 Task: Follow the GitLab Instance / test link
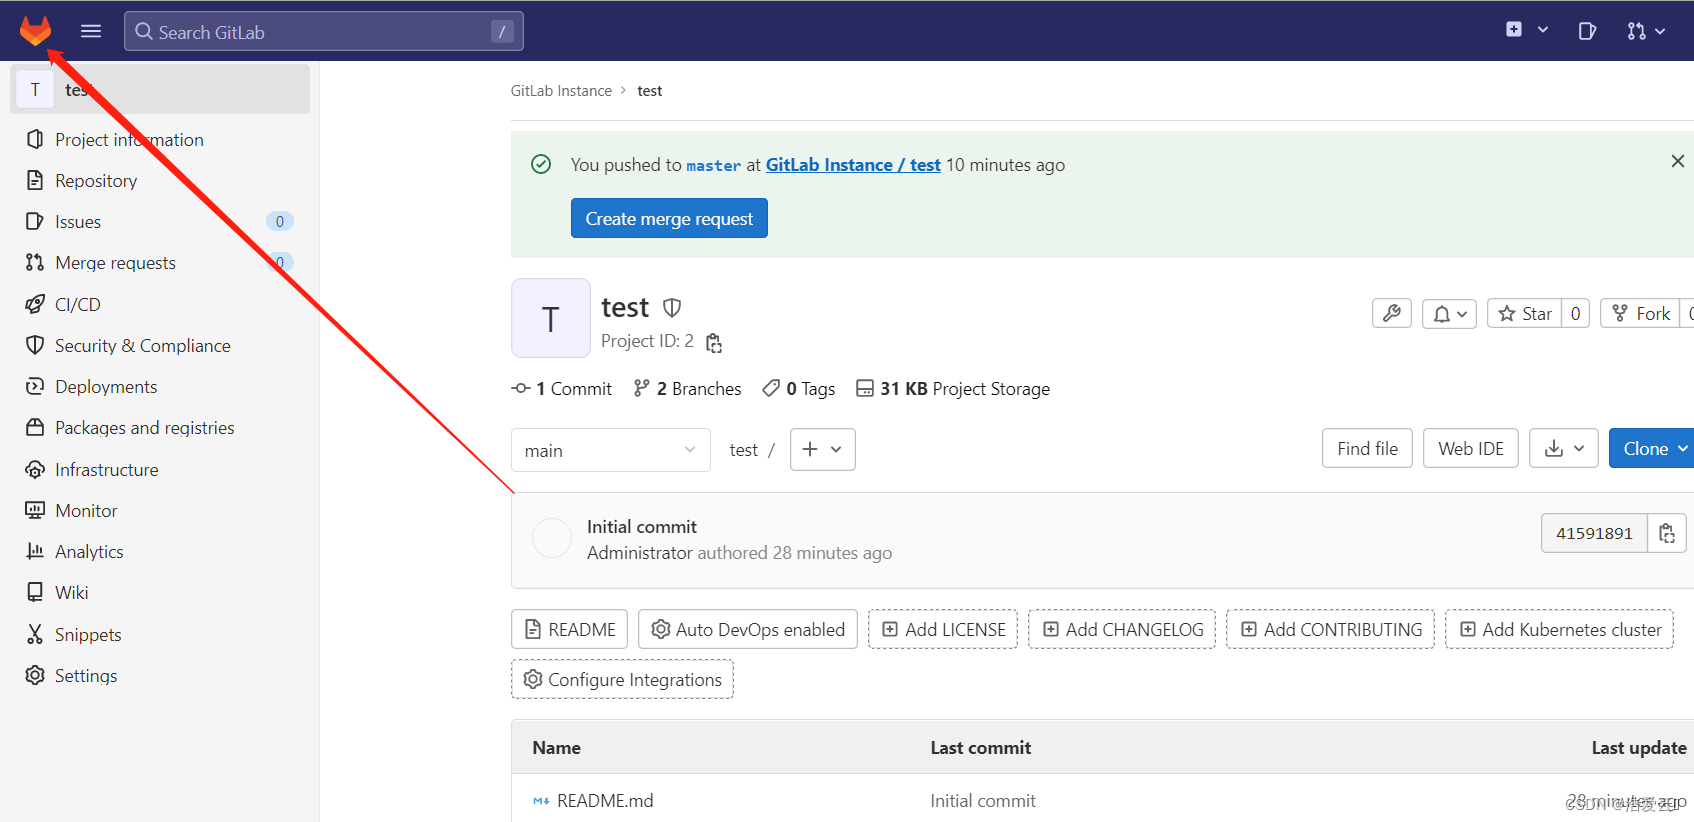click(x=853, y=165)
